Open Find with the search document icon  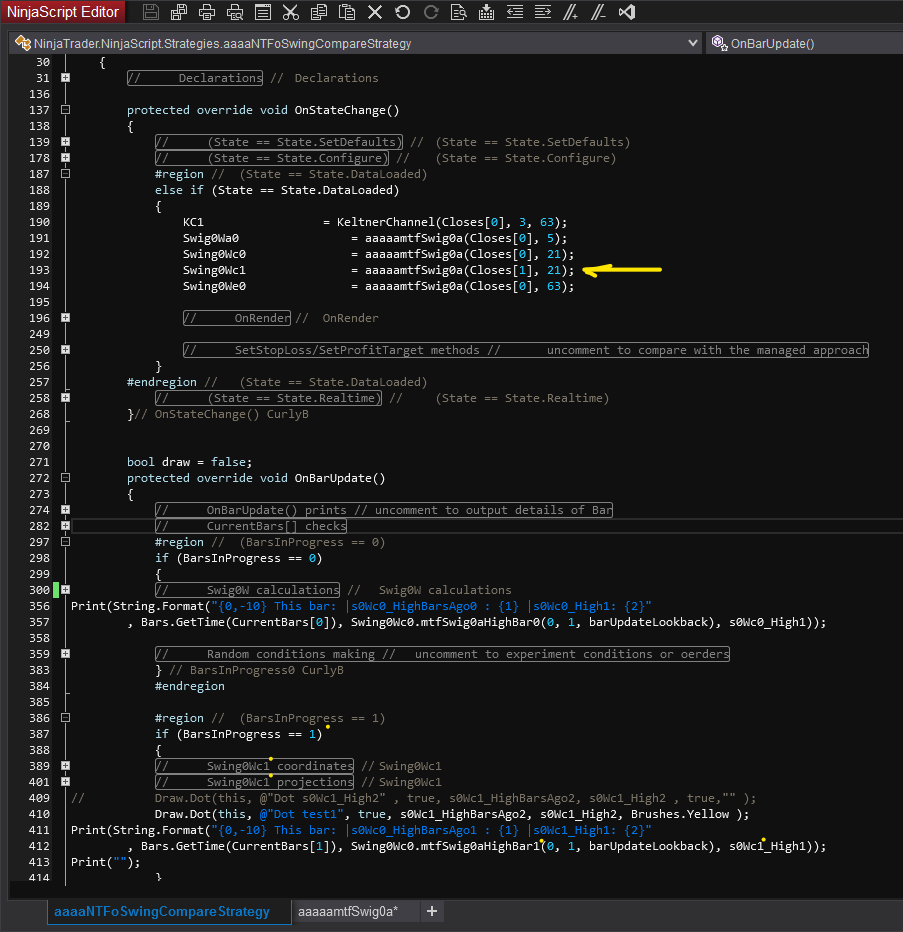(x=458, y=13)
